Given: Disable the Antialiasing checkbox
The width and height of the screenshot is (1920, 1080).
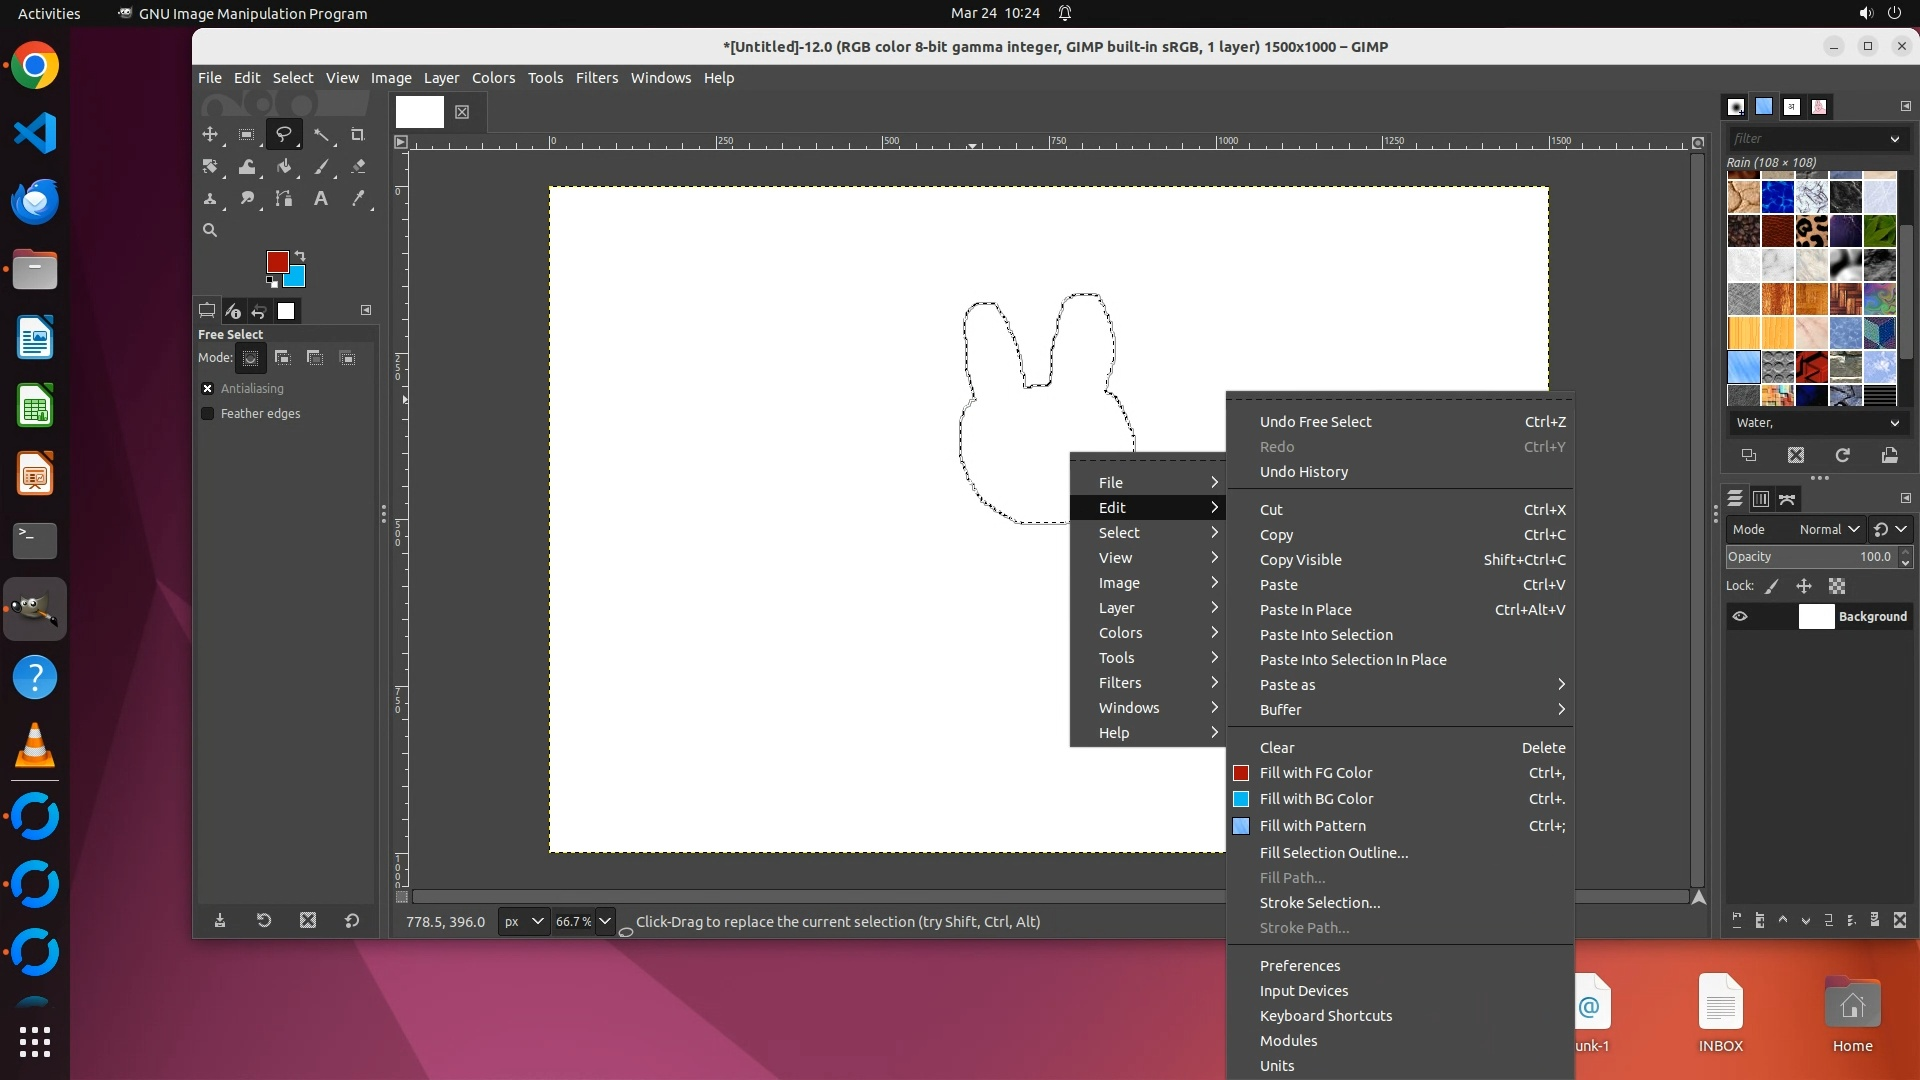Looking at the screenshot, I should (x=208, y=388).
